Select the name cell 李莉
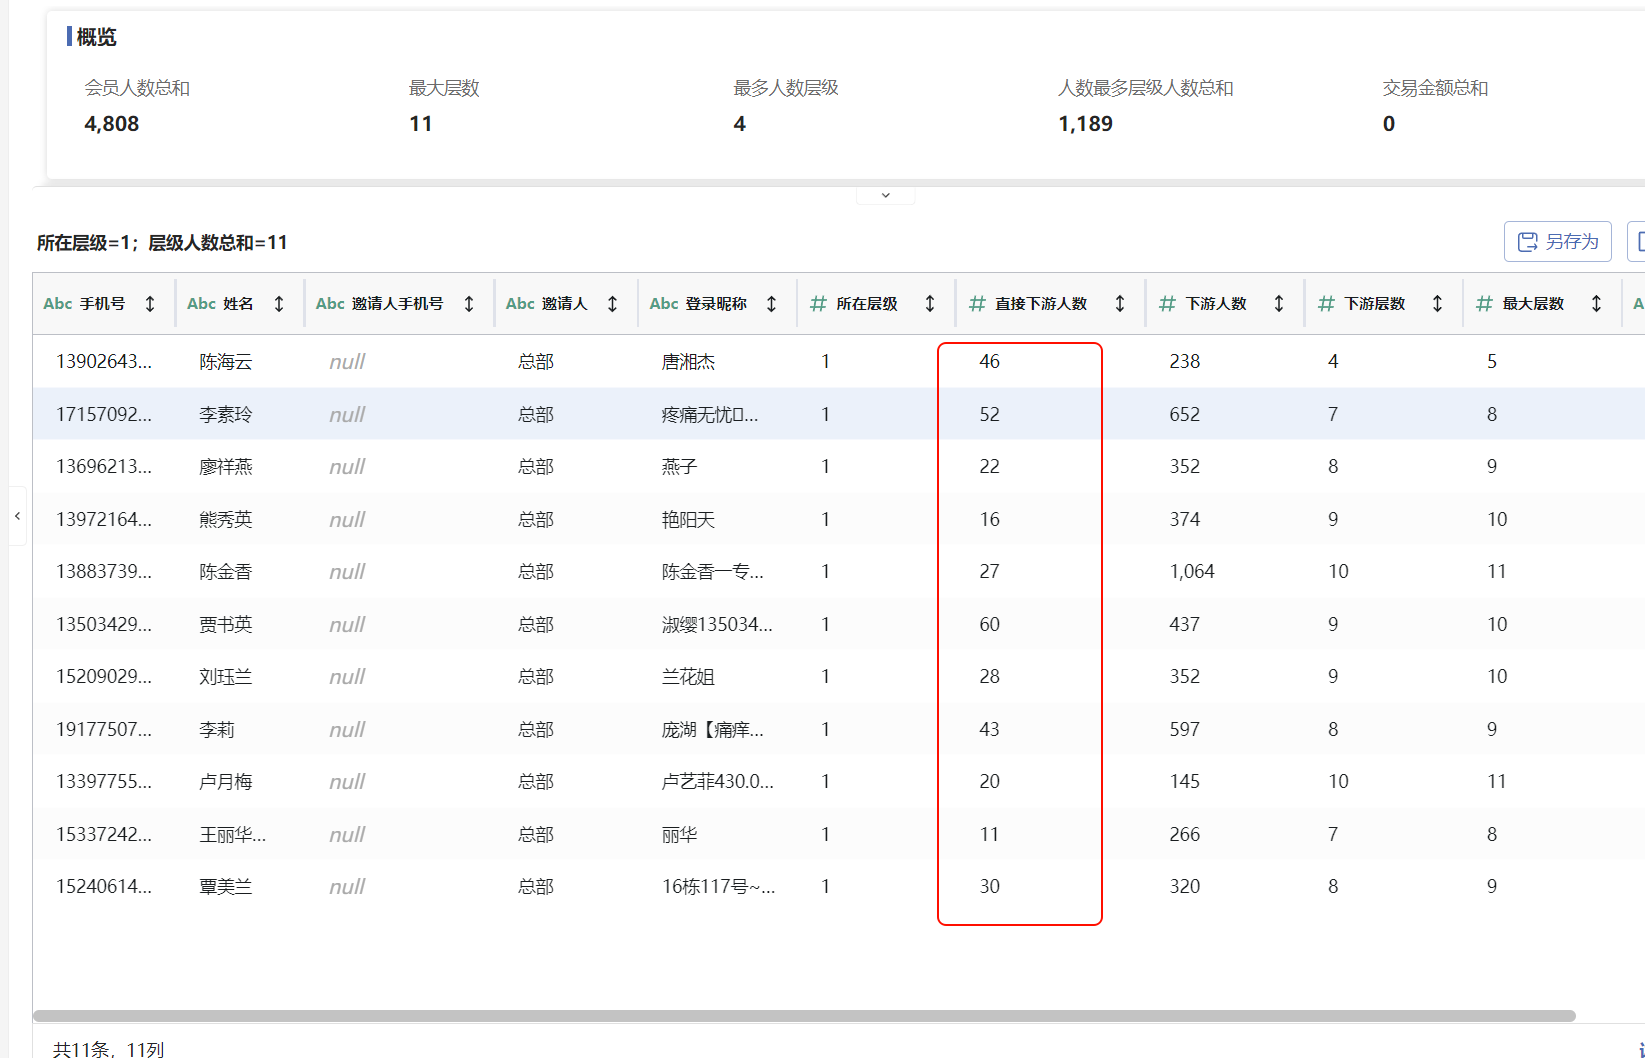Viewport: 1645px width, 1058px height. [x=217, y=729]
